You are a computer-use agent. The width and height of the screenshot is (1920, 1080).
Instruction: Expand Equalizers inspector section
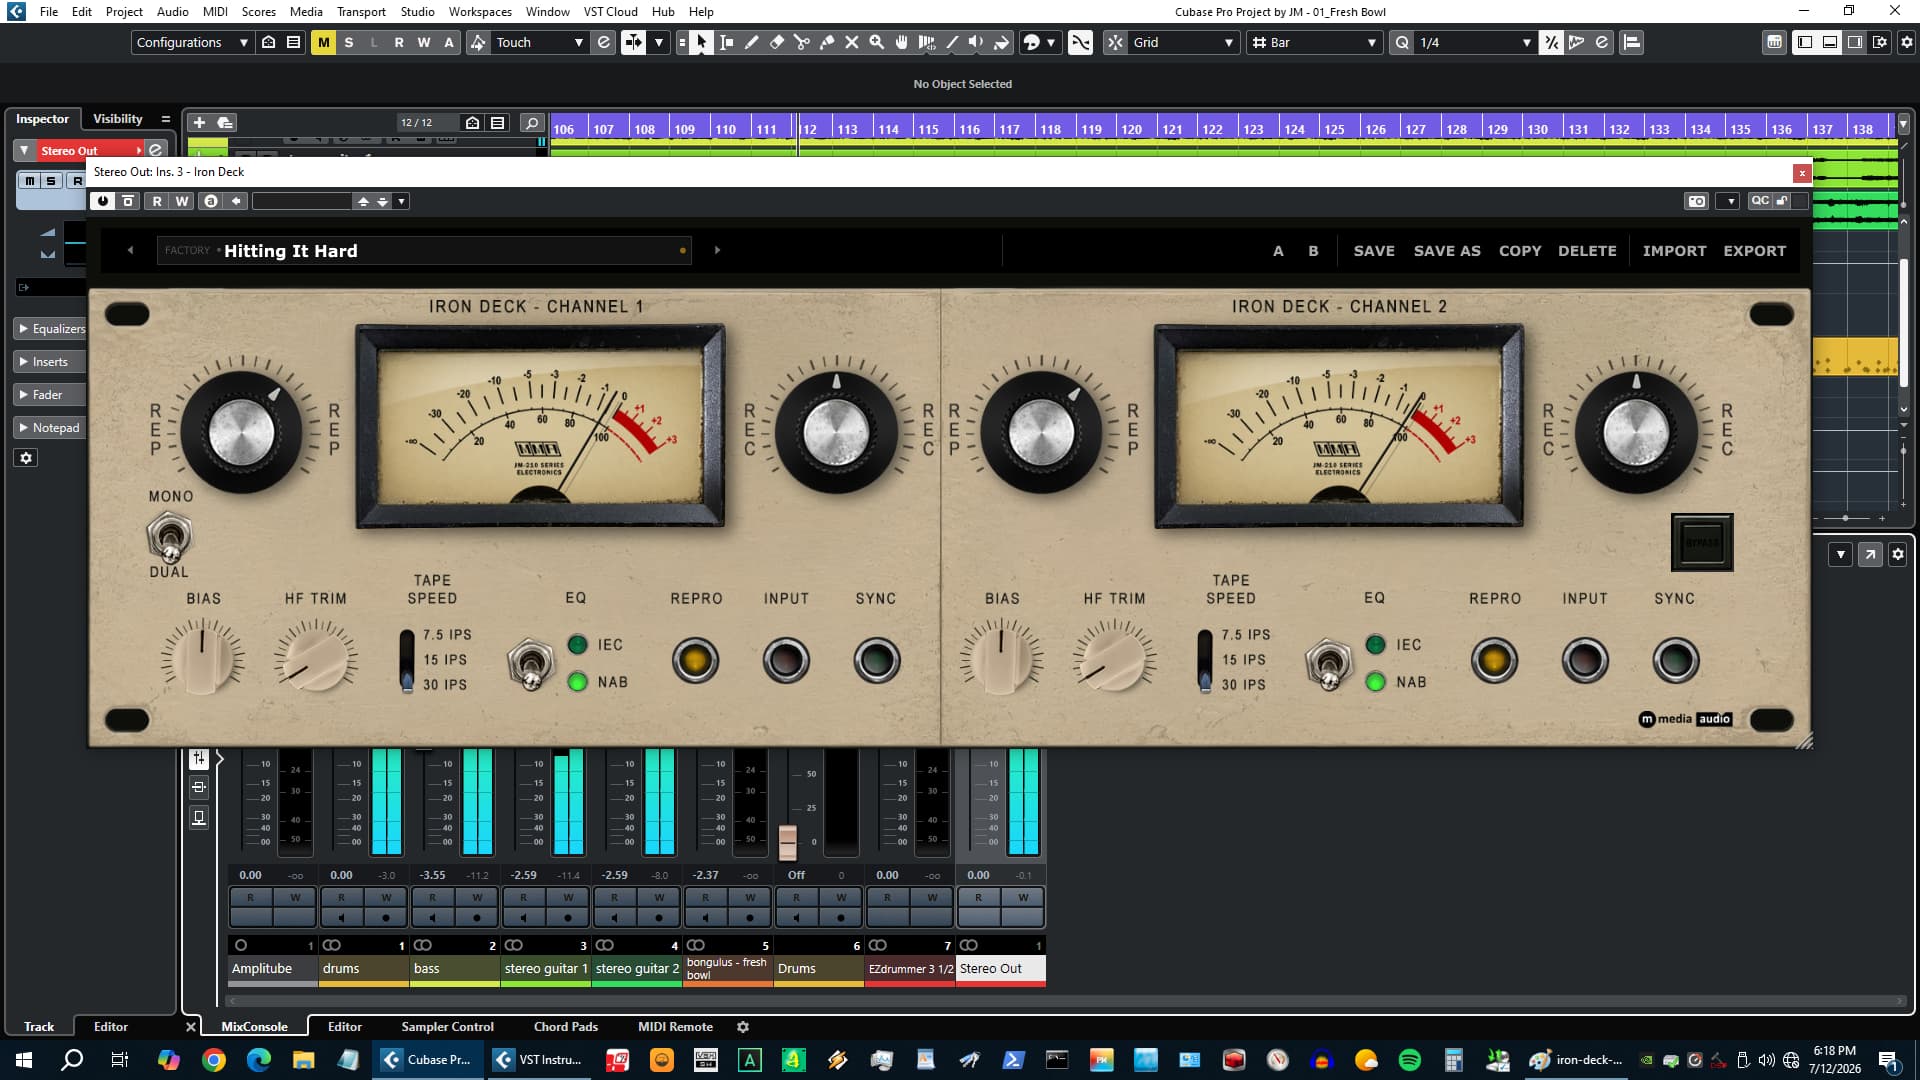[50, 328]
